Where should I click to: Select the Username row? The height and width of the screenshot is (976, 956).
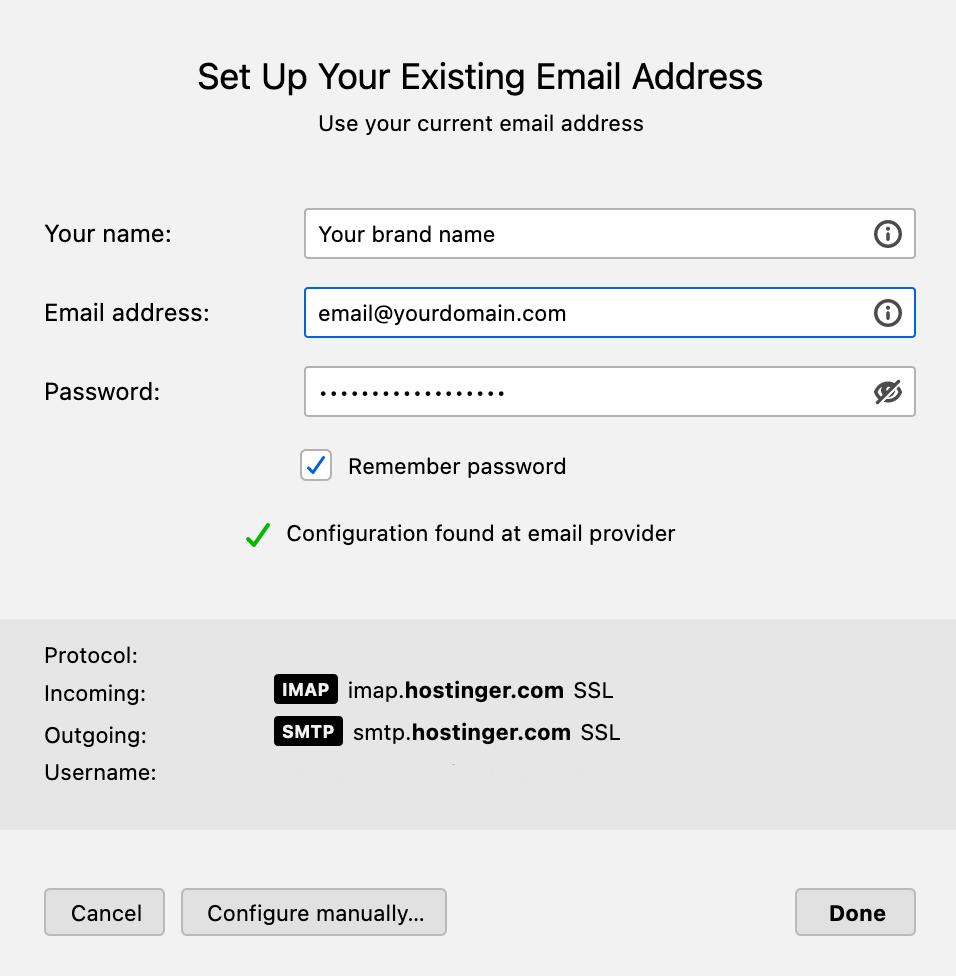coord(100,772)
